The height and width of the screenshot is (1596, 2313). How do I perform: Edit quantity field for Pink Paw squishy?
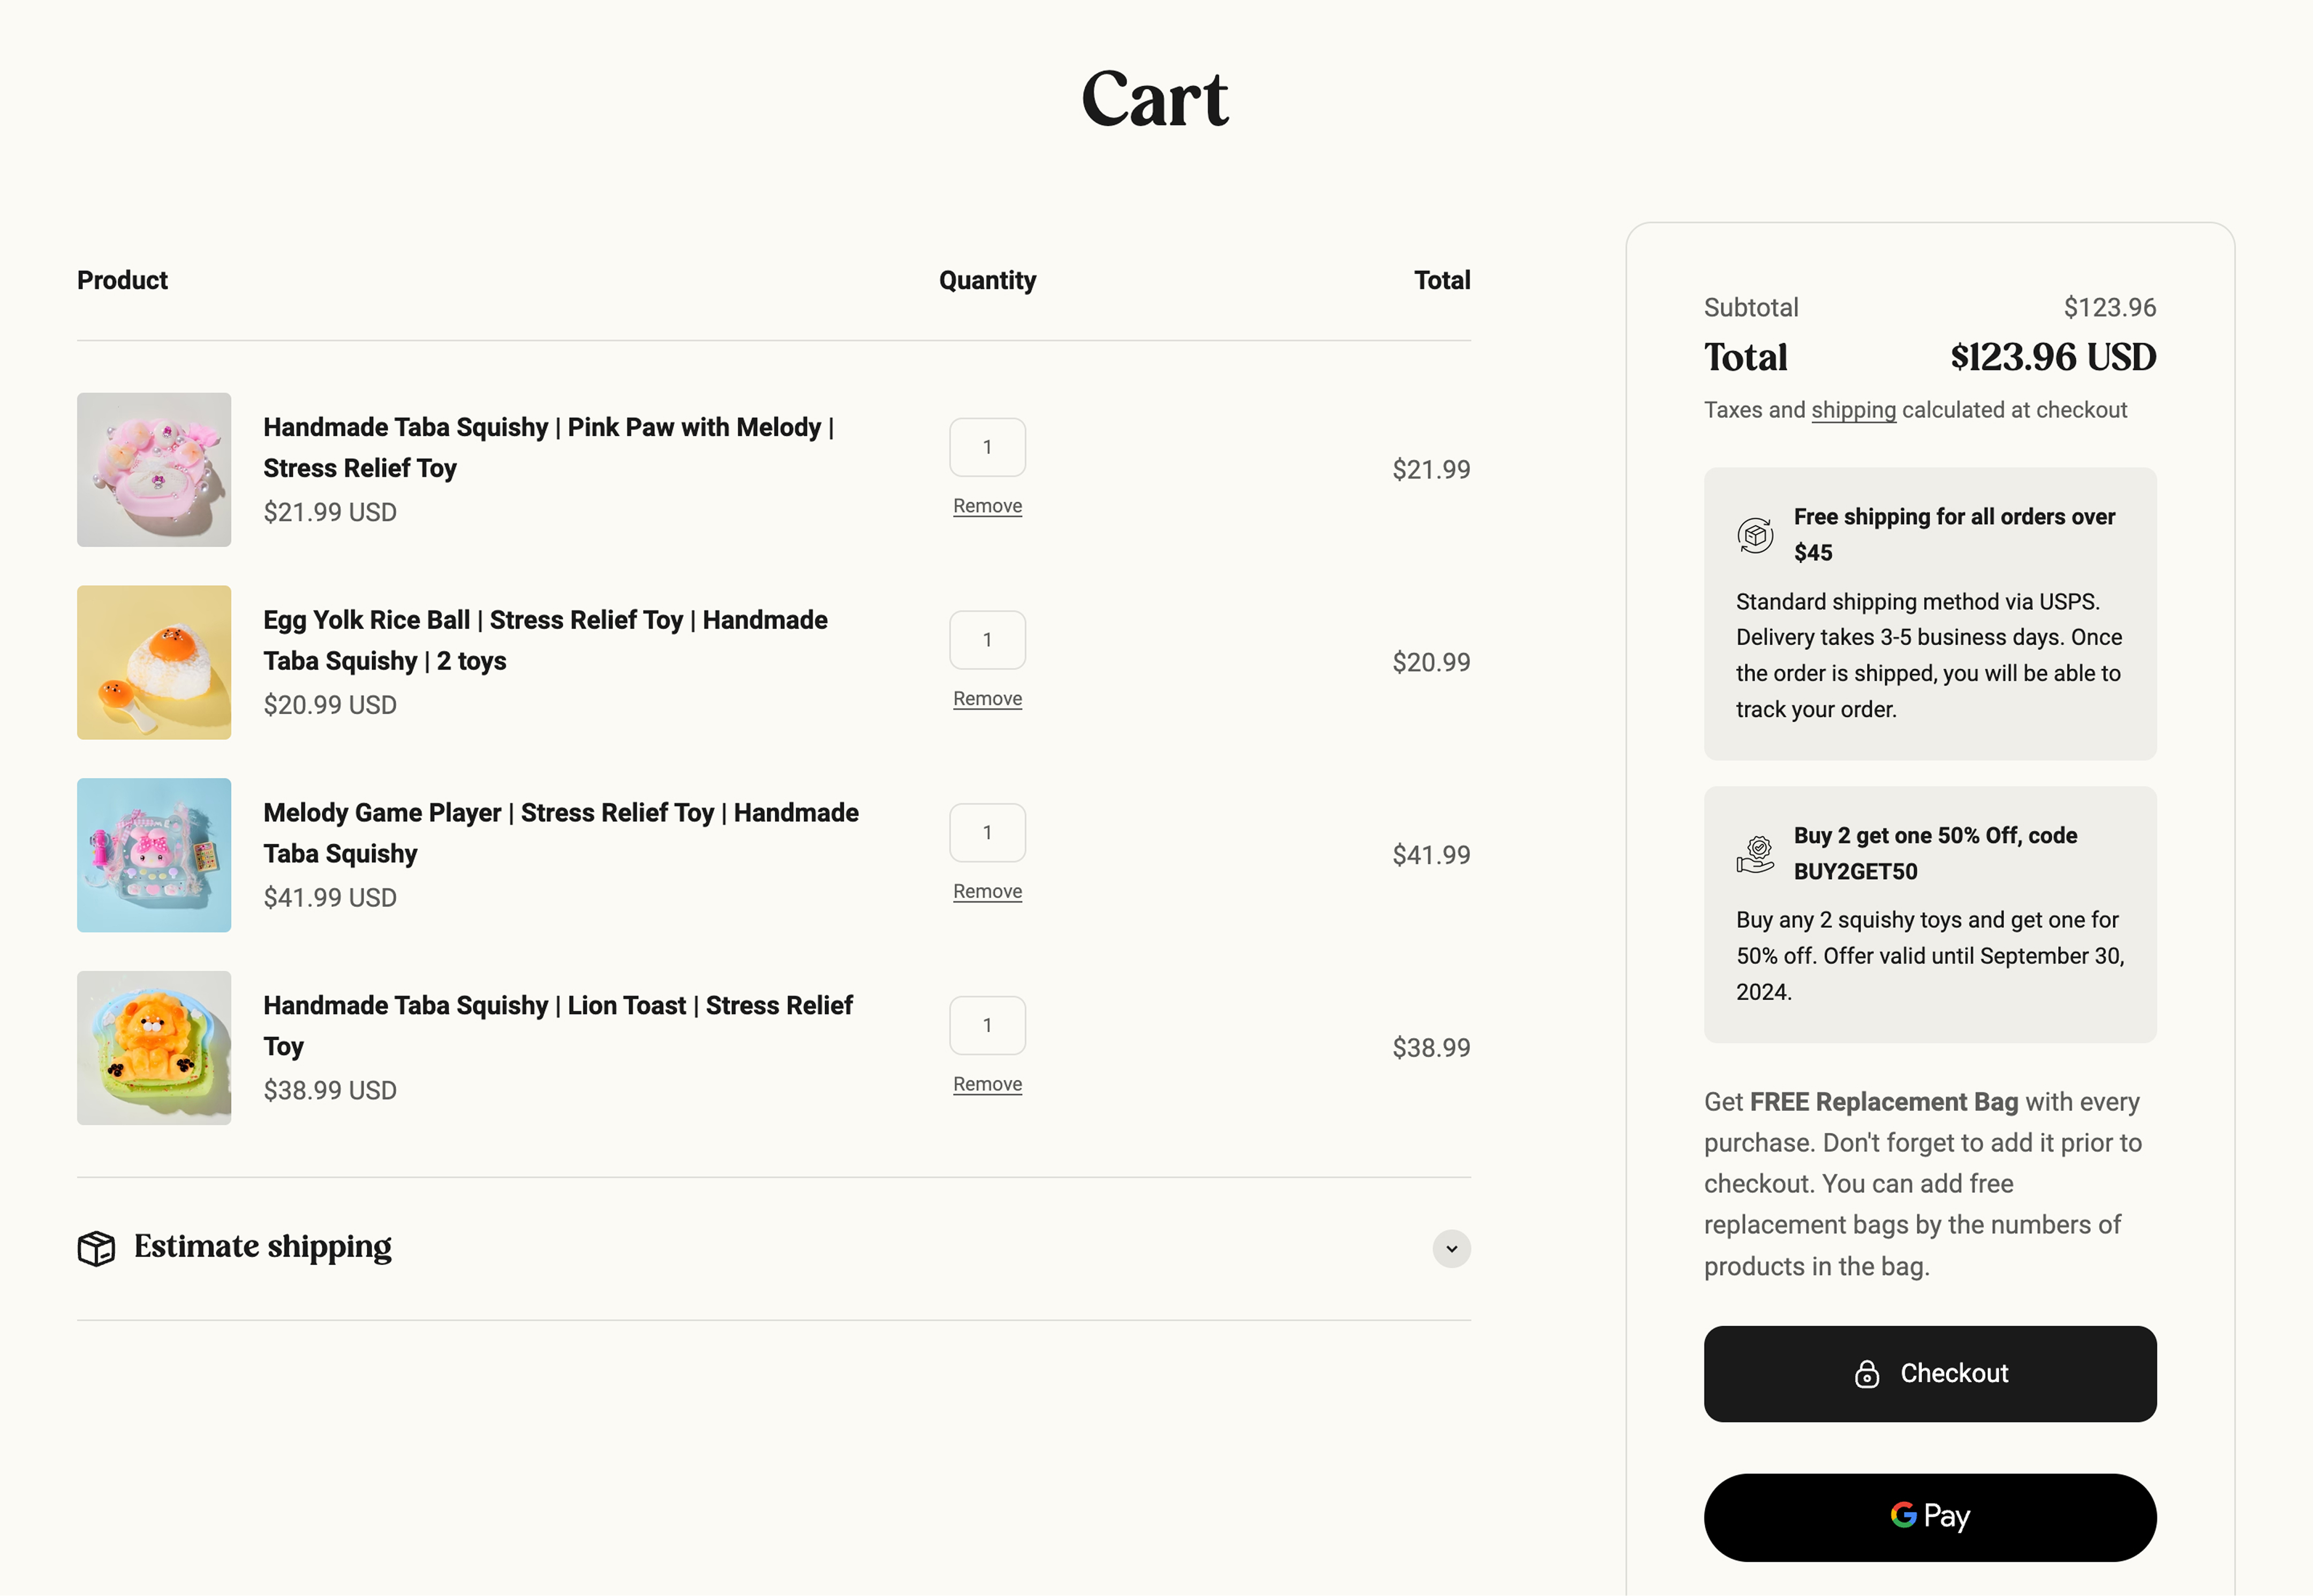(x=987, y=447)
